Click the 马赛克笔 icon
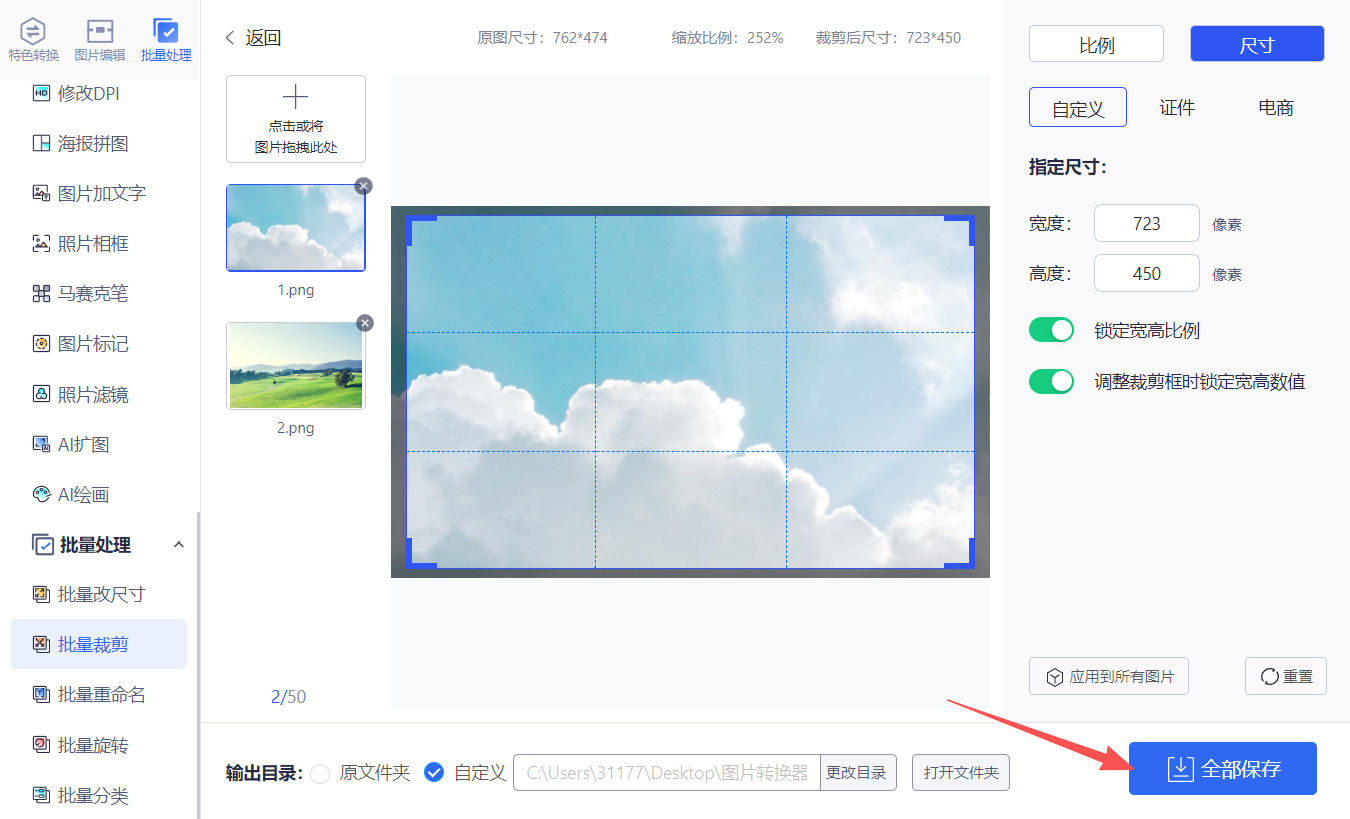The image size is (1350, 819). pos(41,293)
